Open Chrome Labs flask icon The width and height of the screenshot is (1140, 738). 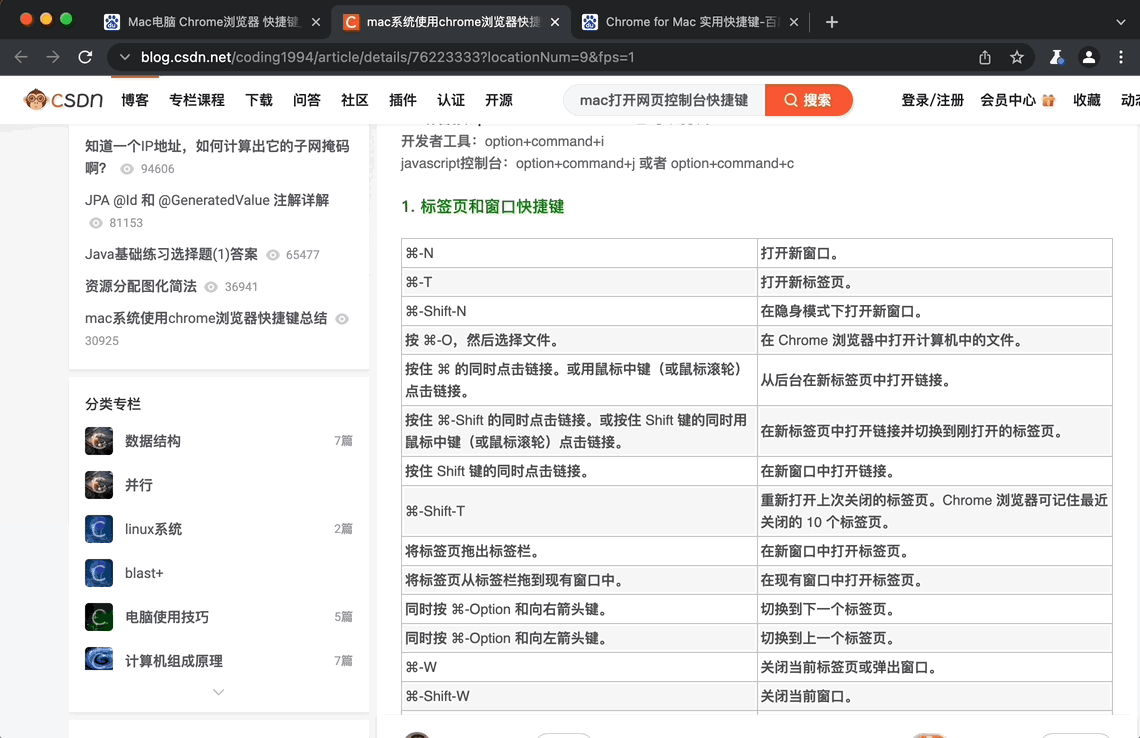coord(1056,57)
